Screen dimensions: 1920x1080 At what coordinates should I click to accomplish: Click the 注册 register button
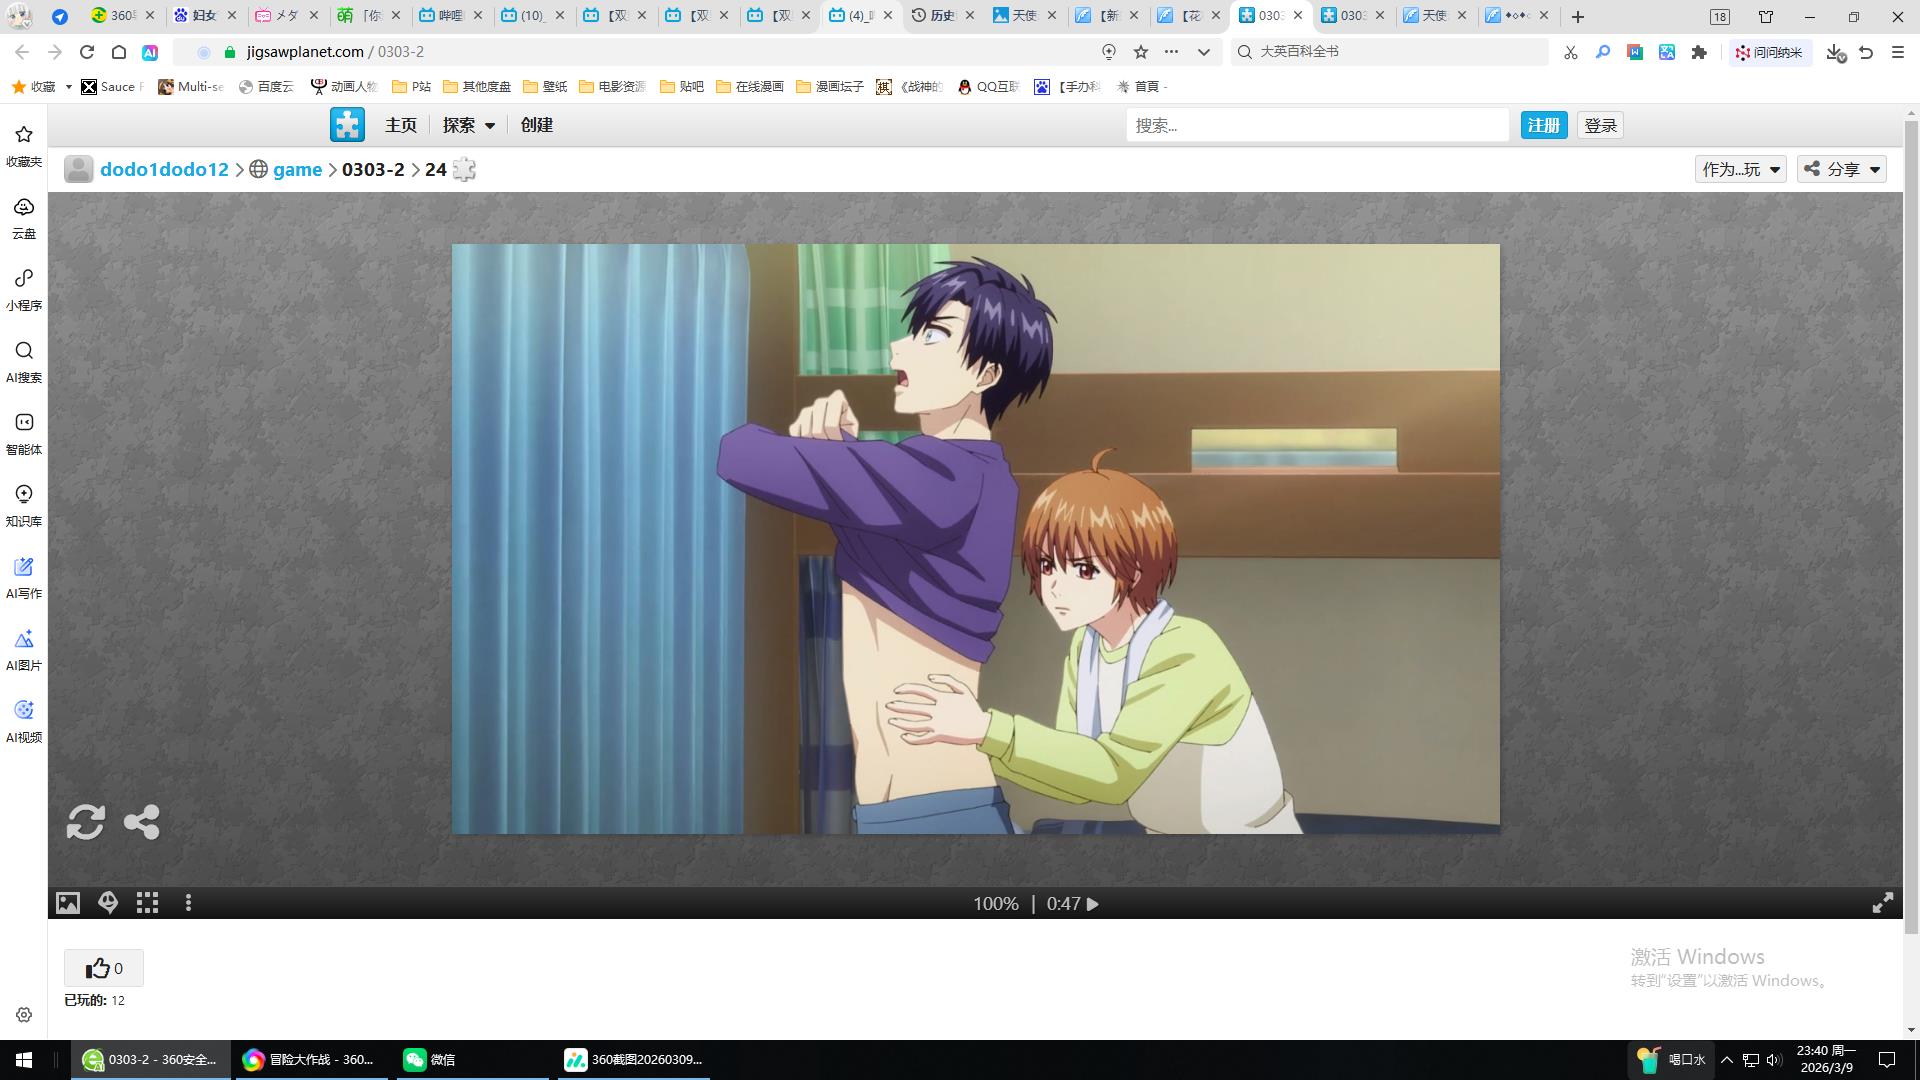point(1543,125)
